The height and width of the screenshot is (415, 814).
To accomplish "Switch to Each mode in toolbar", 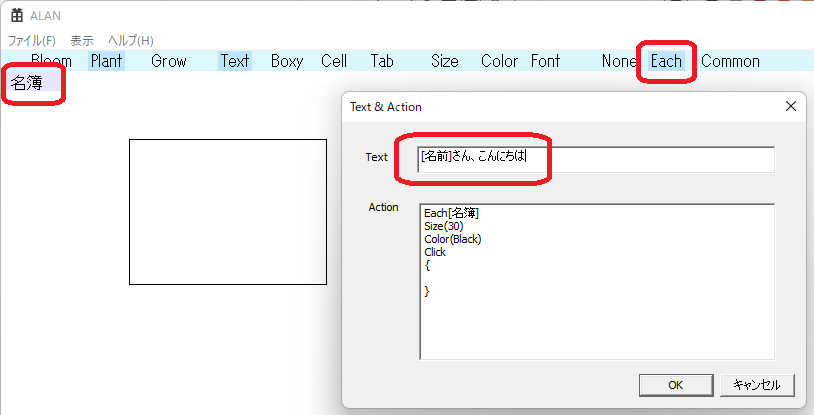I will click(666, 61).
